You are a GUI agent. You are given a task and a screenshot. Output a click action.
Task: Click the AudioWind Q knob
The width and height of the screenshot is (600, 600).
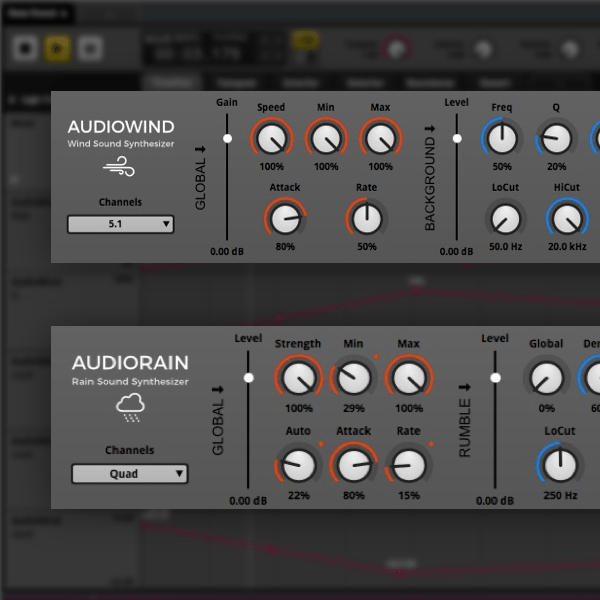[x=556, y=139]
